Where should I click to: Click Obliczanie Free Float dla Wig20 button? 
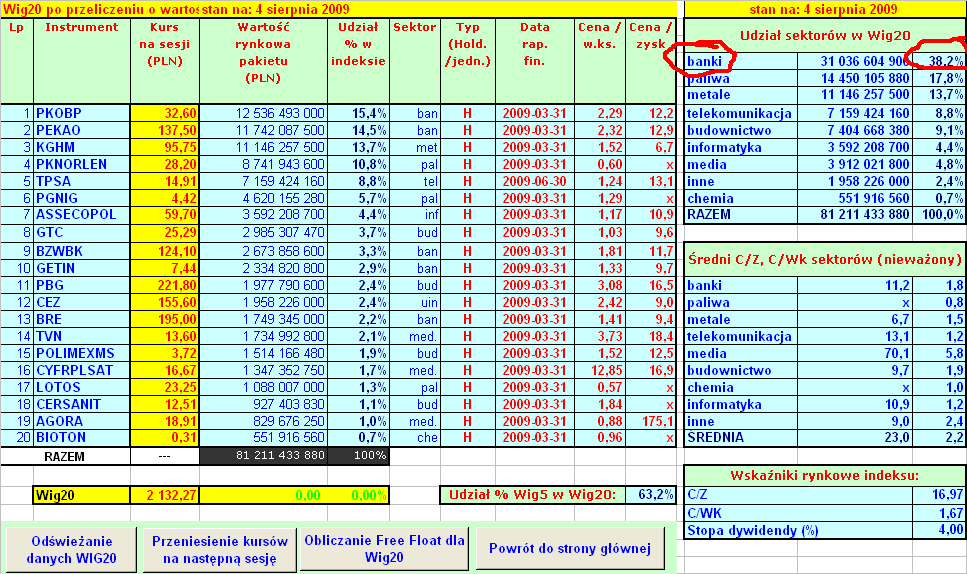[384, 548]
